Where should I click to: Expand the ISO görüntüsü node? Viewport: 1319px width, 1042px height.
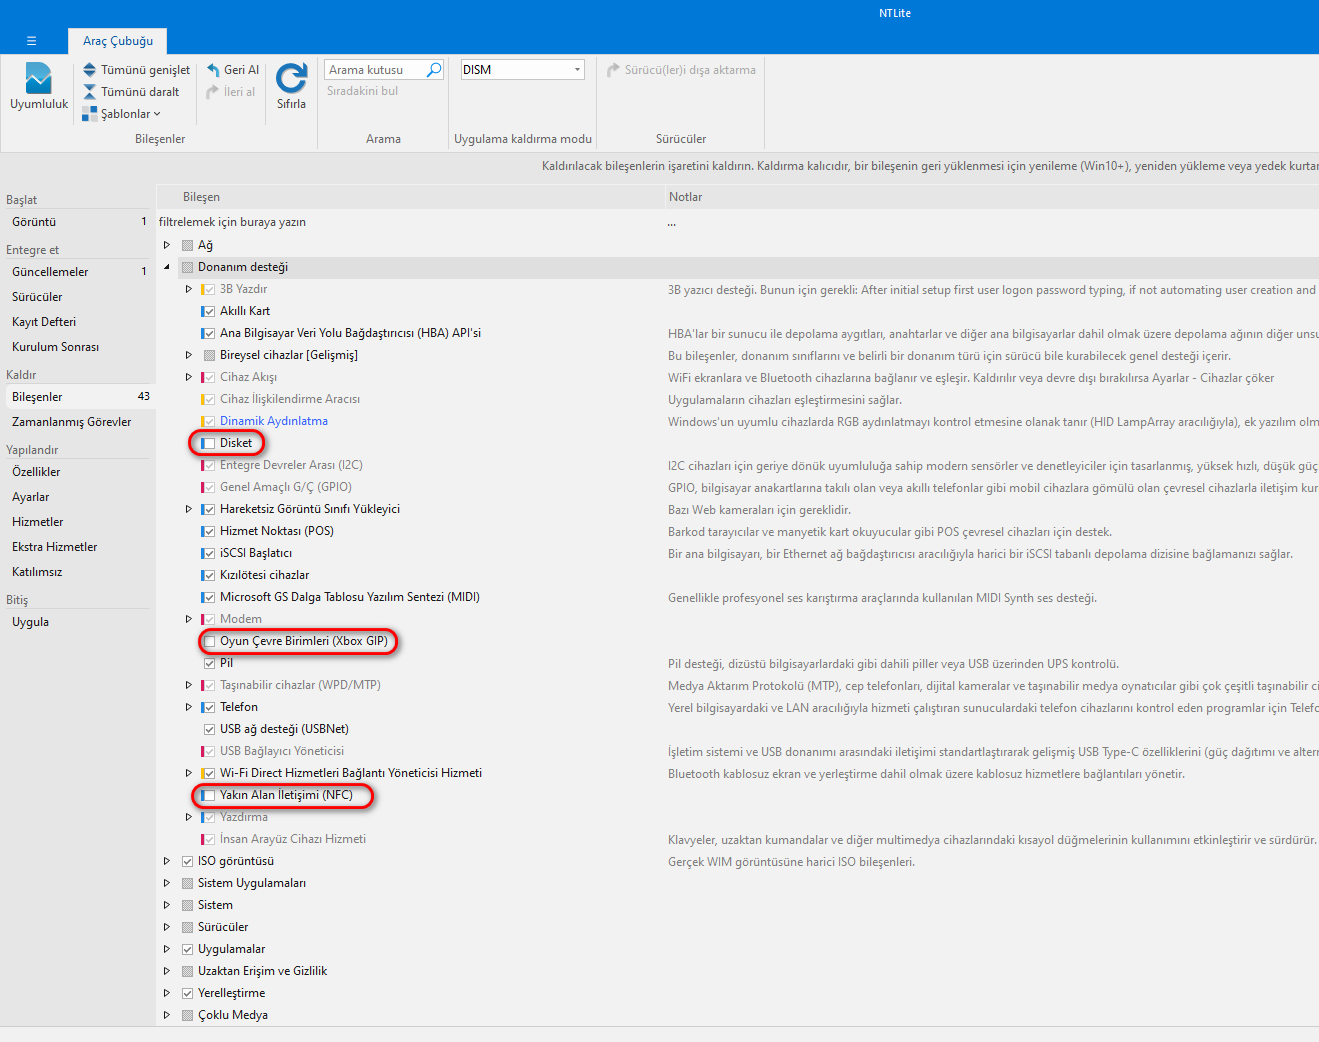(x=167, y=861)
